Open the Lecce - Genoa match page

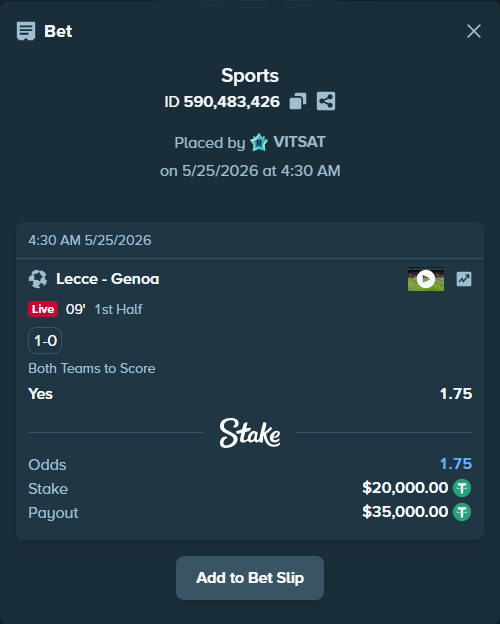pyautogui.click(x=107, y=279)
